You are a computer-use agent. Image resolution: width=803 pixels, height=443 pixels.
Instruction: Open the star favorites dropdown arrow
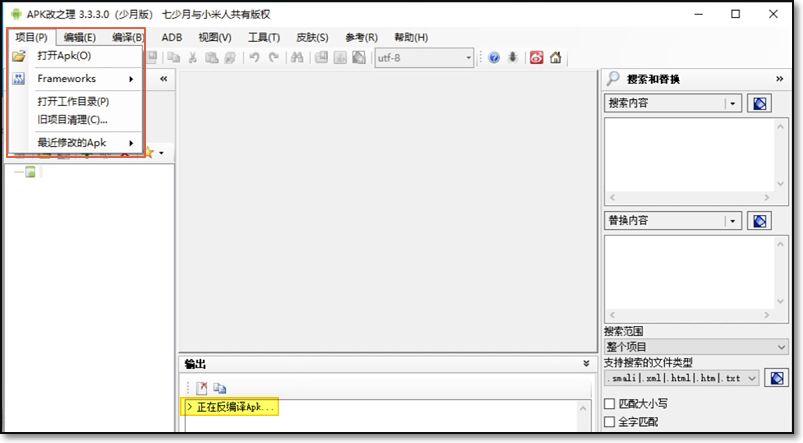click(x=161, y=153)
